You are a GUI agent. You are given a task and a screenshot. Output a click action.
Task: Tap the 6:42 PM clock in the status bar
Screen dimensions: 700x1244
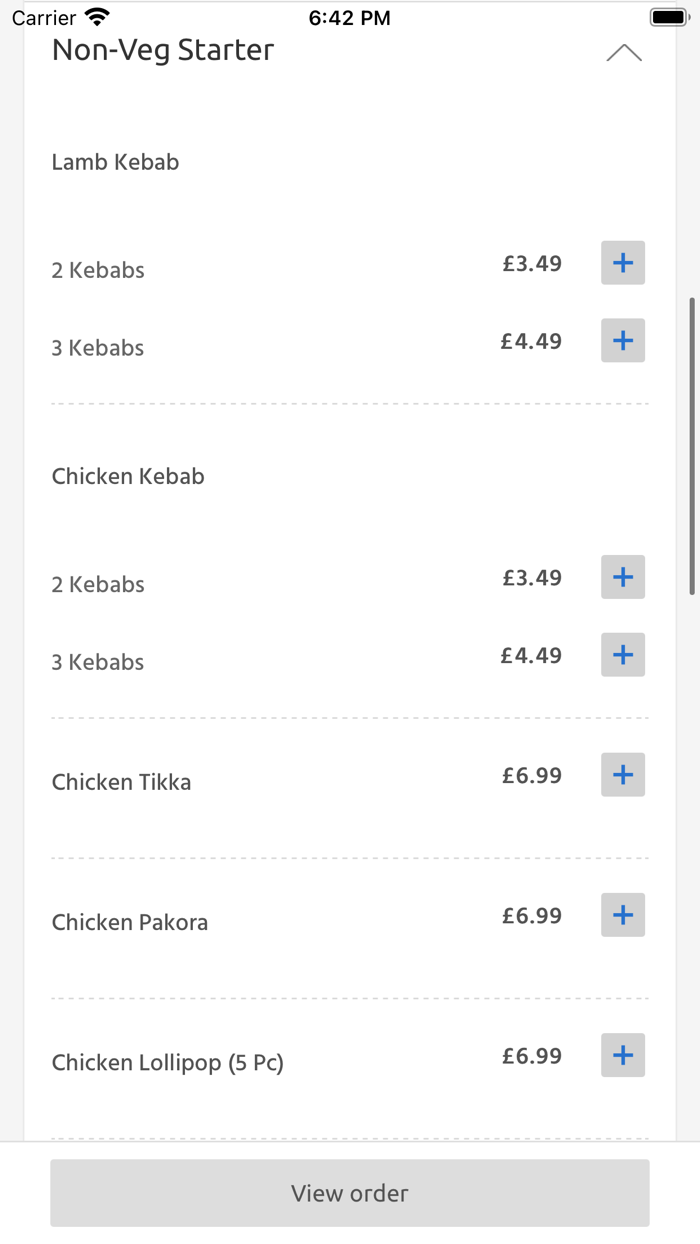click(x=350, y=16)
